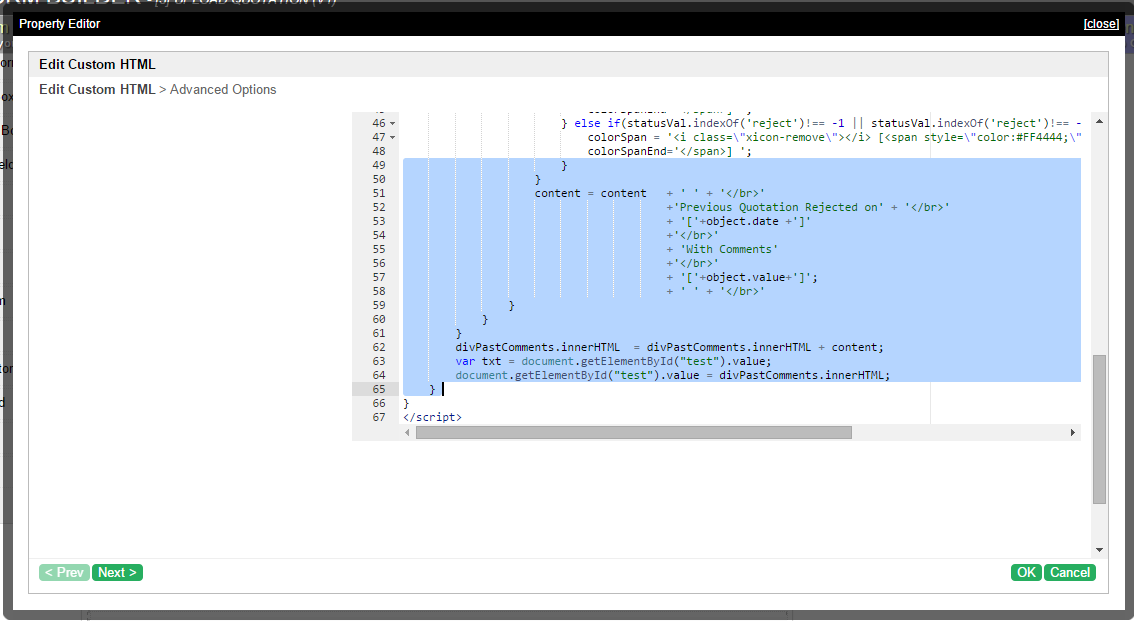Collapse the code fold at line 46
The height and width of the screenshot is (621, 1134).
coord(392,123)
